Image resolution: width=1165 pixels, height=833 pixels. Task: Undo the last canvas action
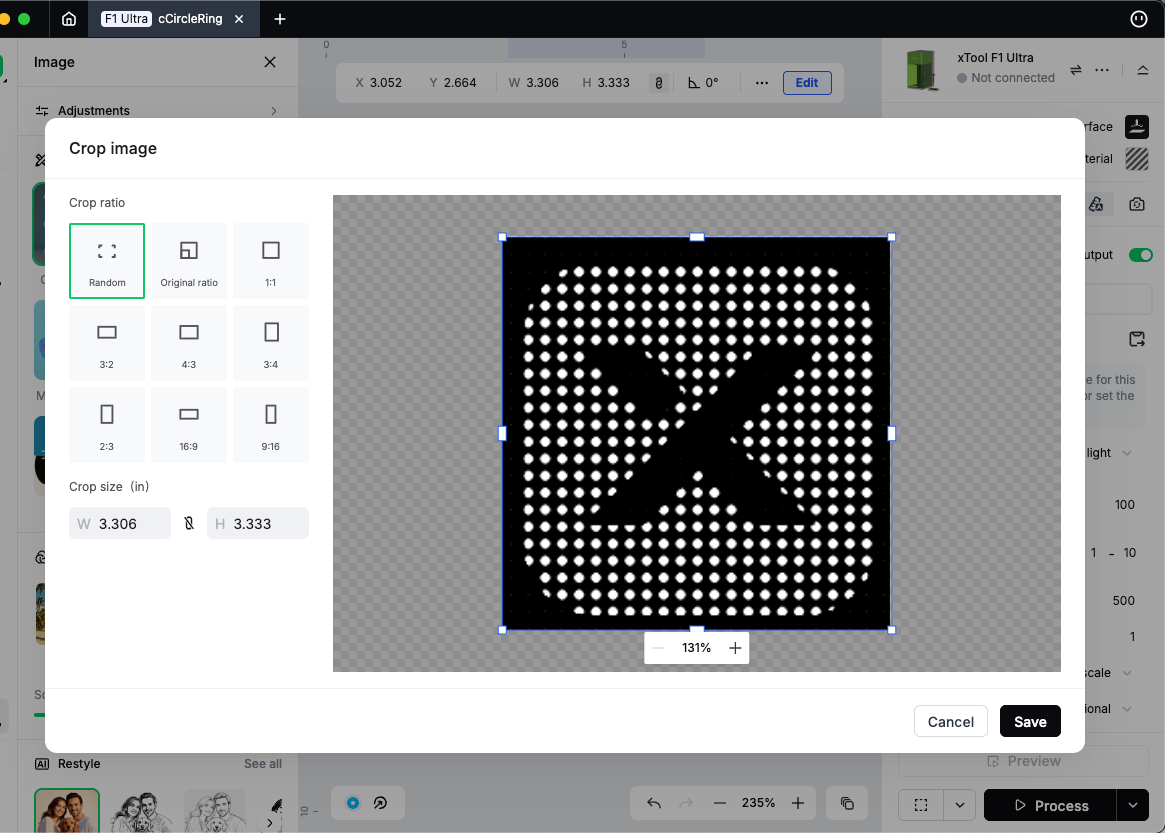pyautogui.click(x=653, y=803)
